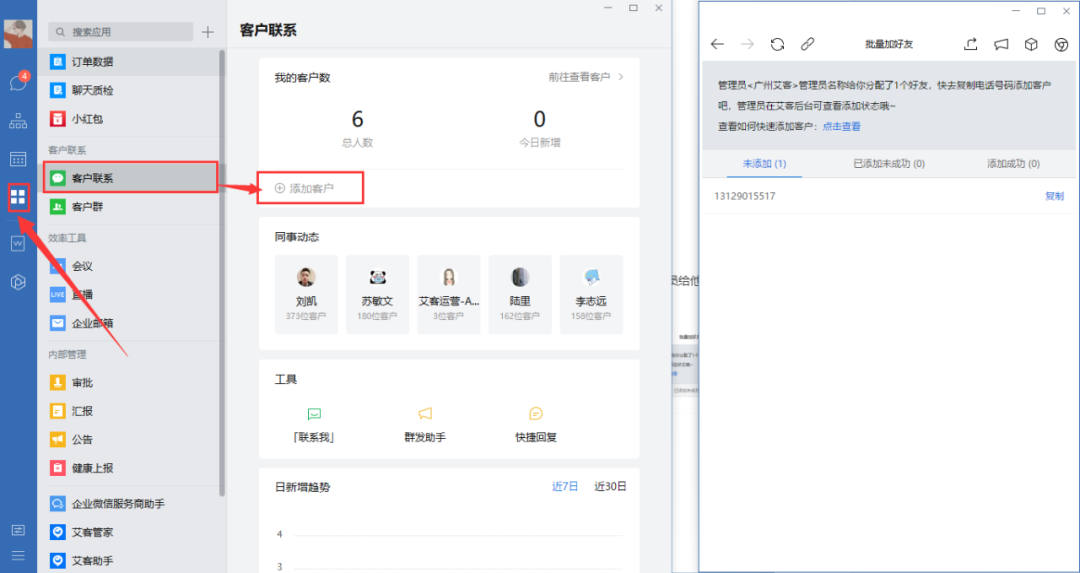Open 点击查看 help link
The width and height of the screenshot is (1080, 573).
coord(841,127)
